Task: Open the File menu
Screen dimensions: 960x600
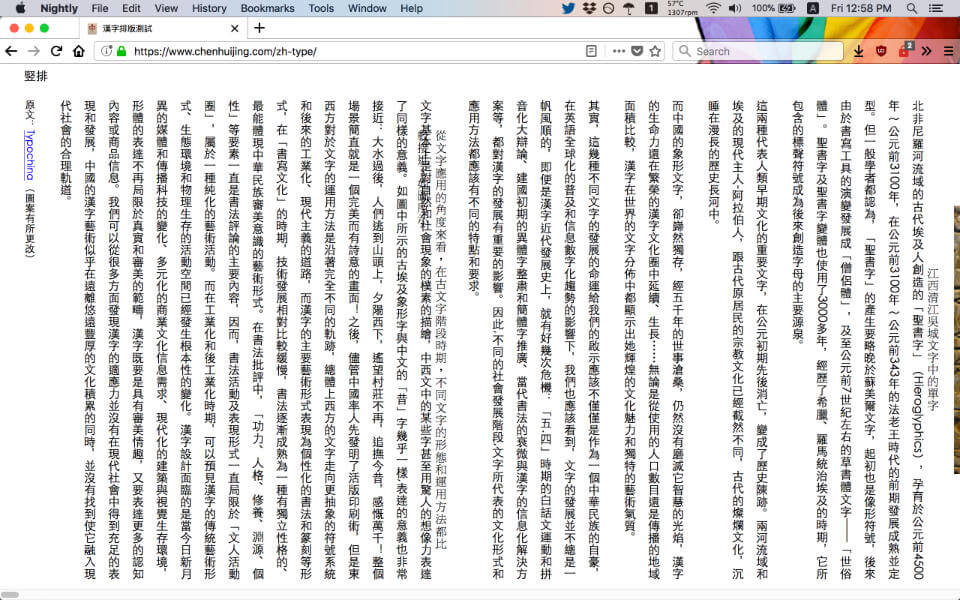Action: [x=99, y=9]
